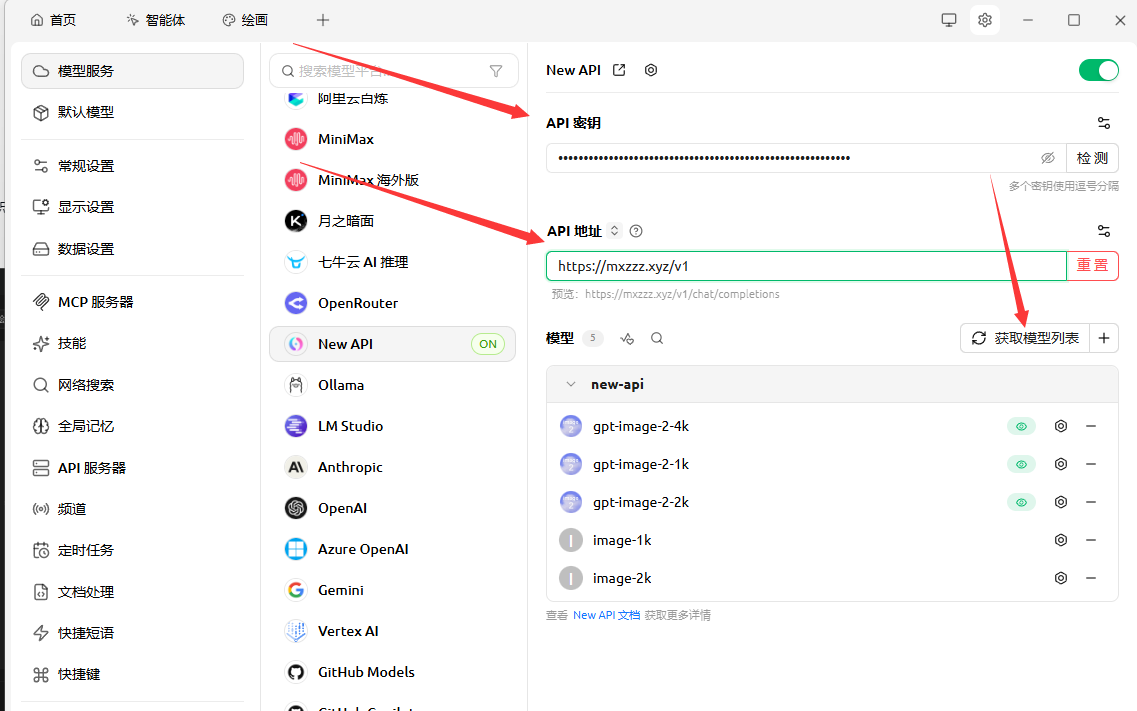This screenshot has height=711, width=1137.
Task: Remove image-2k model with minus icon
Action: 1091,578
